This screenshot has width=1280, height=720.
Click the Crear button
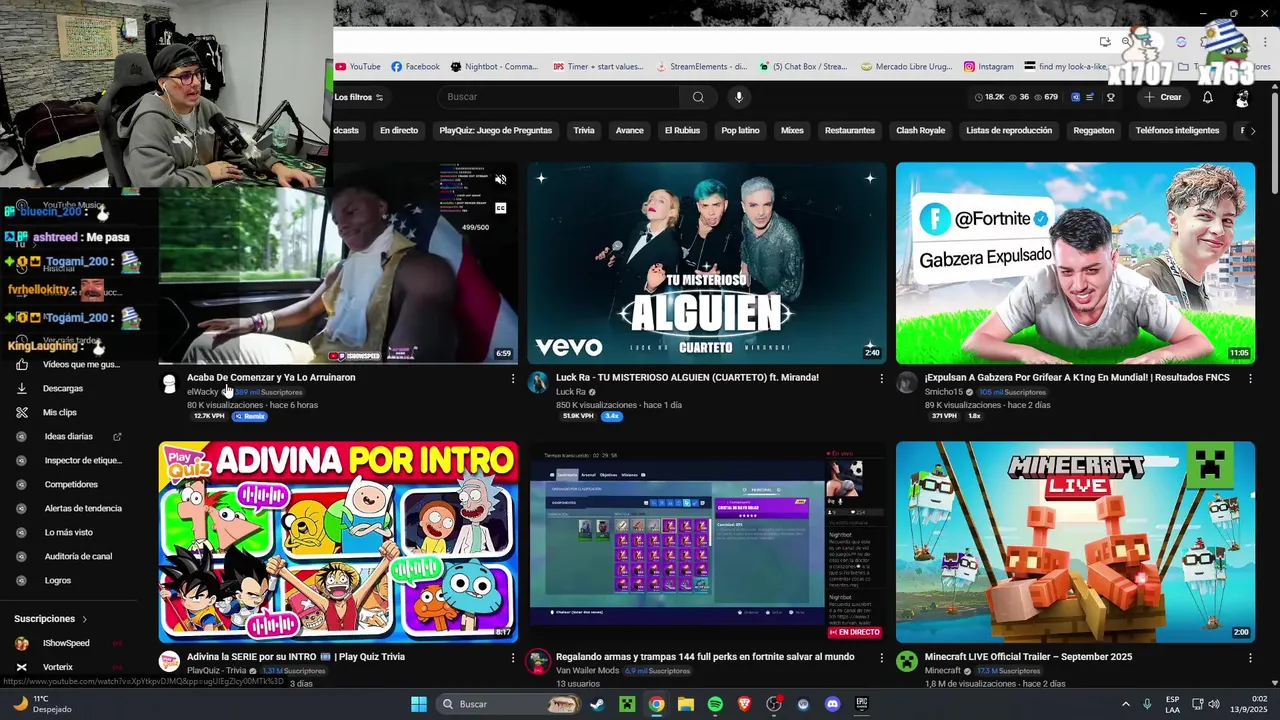click(x=1163, y=97)
